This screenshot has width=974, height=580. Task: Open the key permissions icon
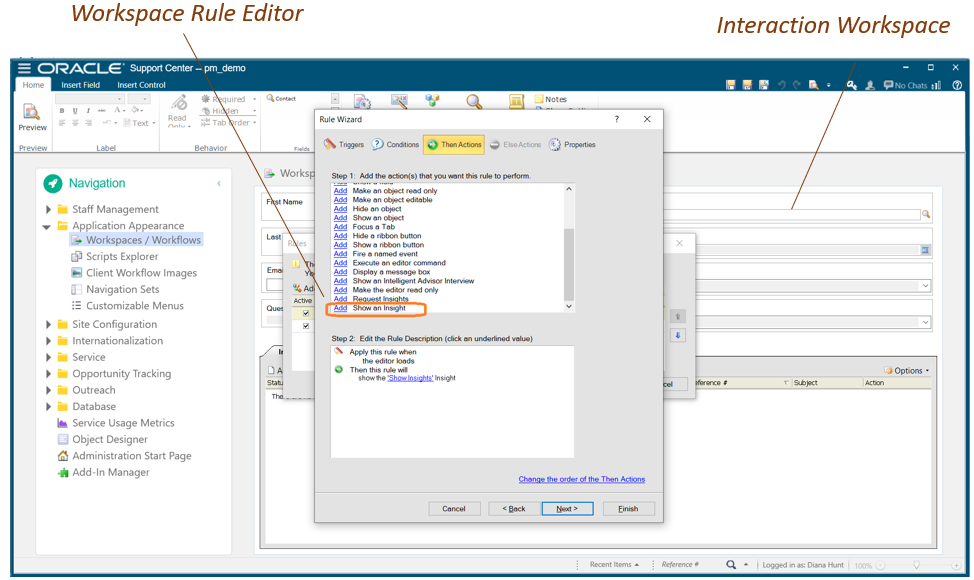coord(852,85)
